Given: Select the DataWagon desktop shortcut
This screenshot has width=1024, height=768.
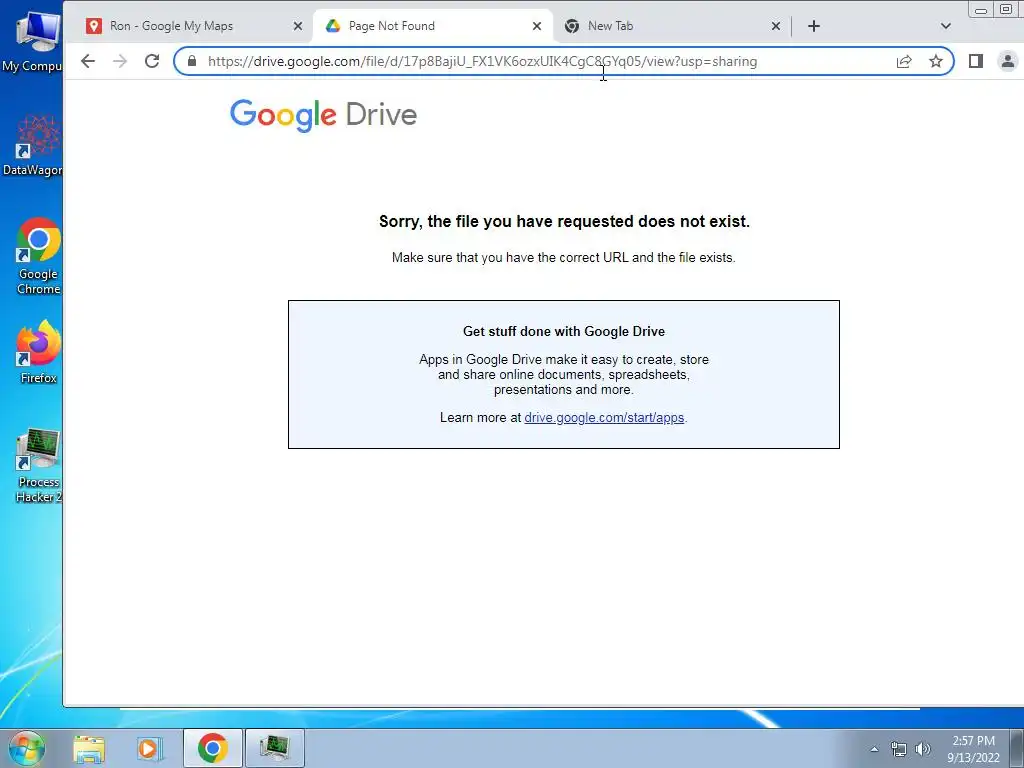Looking at the screenshot, I should point(33,146).
